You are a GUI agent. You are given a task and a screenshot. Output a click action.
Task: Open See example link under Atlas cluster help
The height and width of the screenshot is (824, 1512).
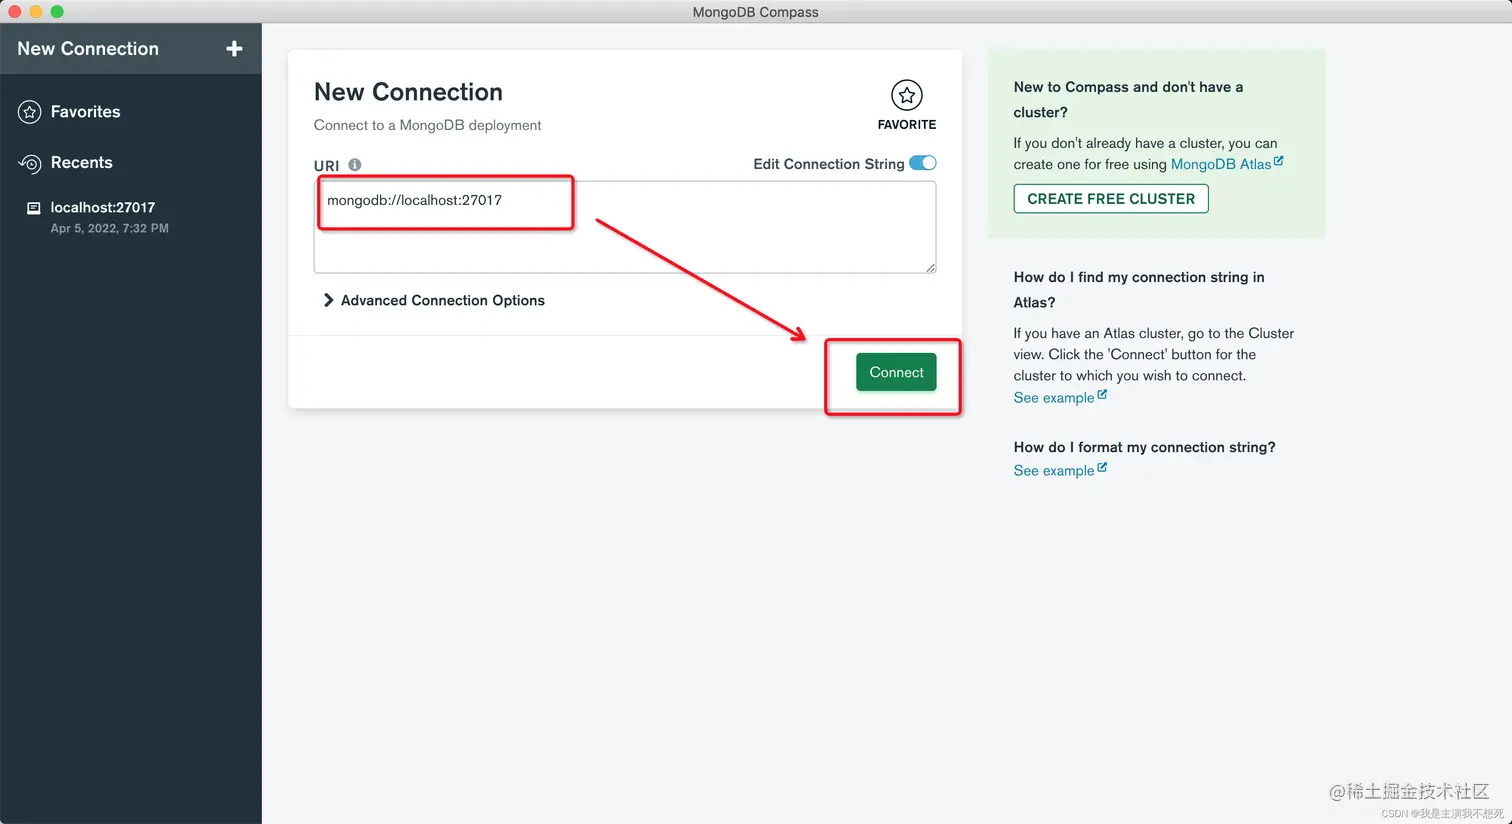[1054, 397]
